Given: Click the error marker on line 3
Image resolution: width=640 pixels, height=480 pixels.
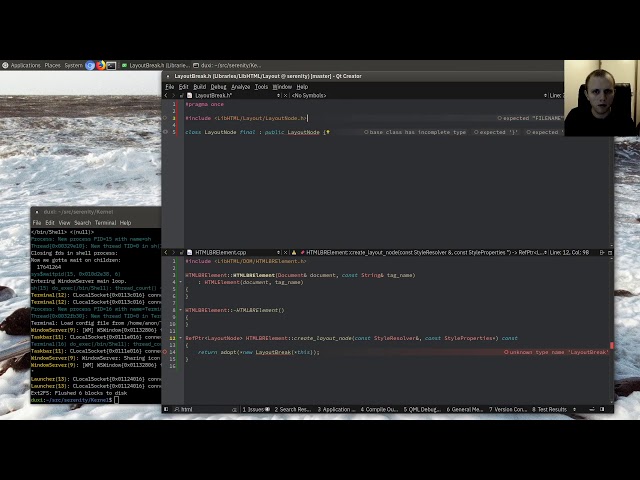Looking at the screenshot, I should point(165,118).
